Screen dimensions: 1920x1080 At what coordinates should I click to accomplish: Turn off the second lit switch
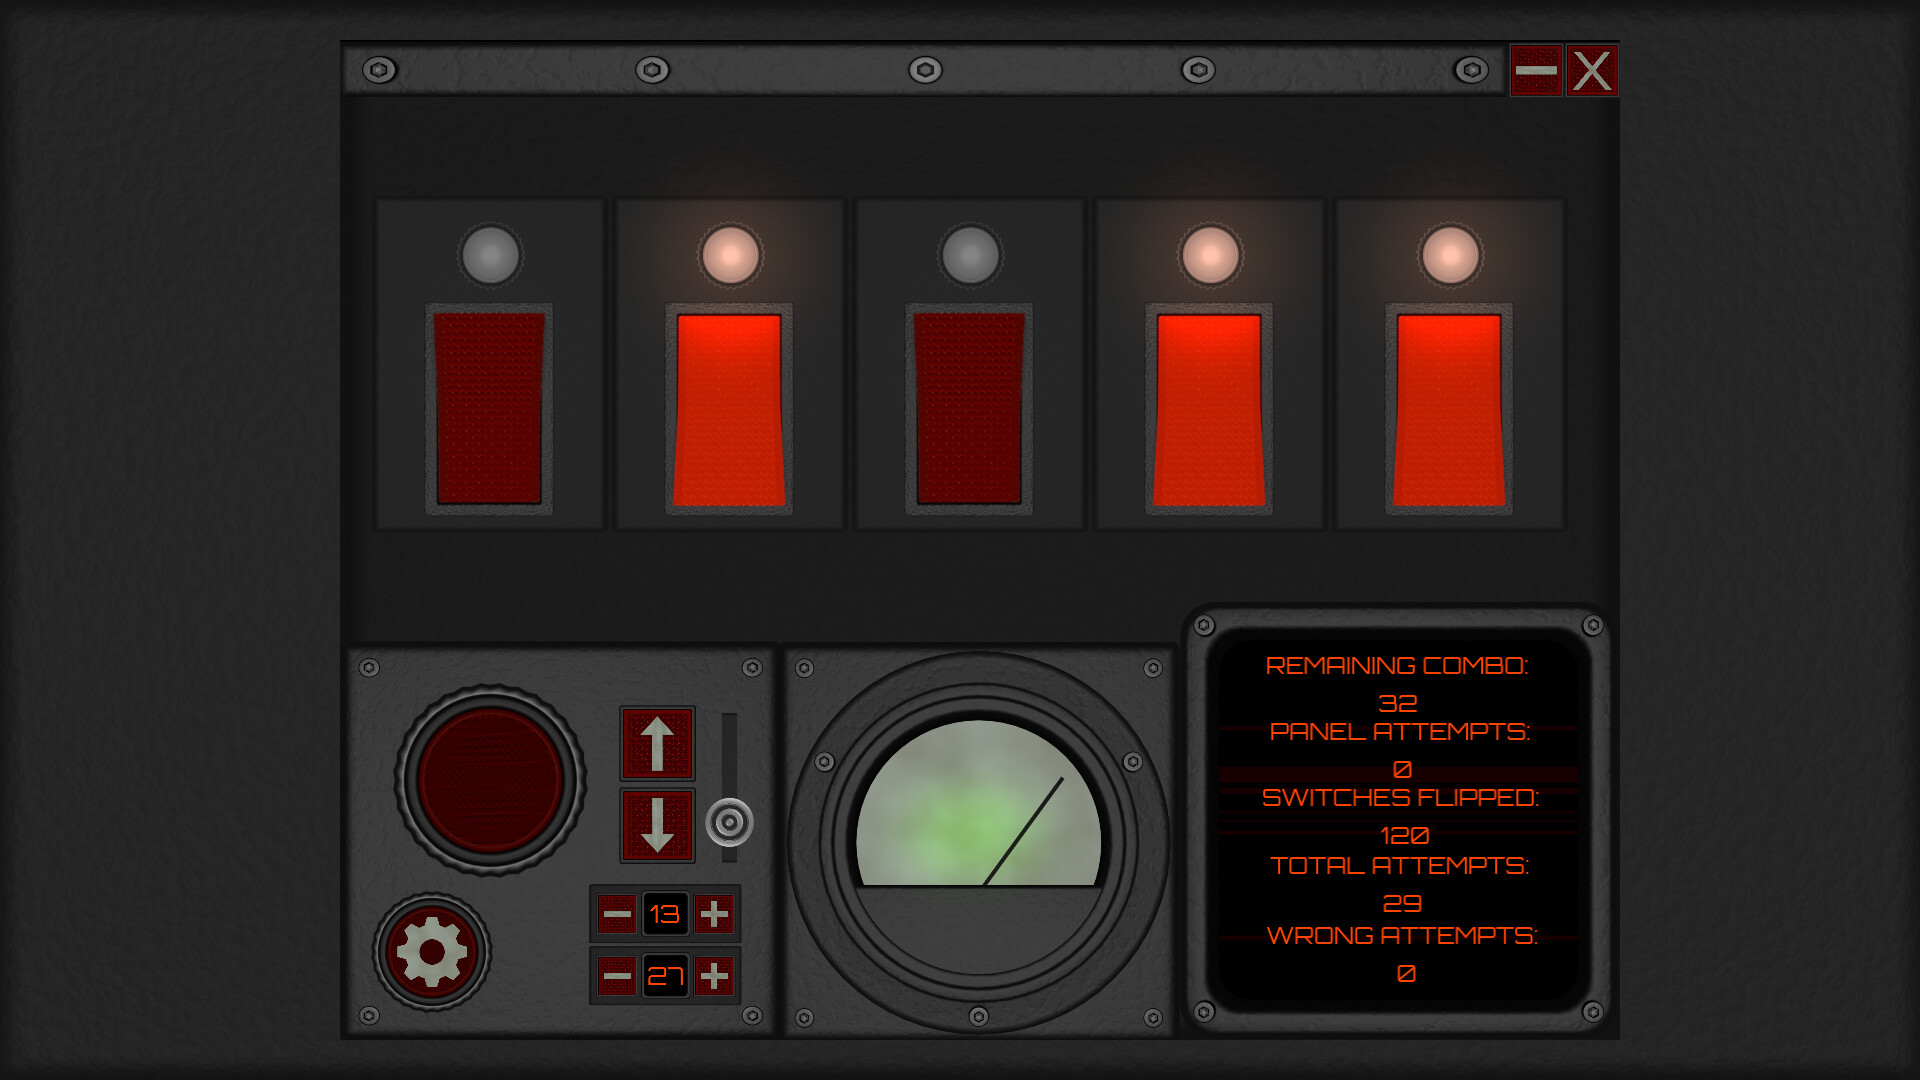(x=729, y=409)
